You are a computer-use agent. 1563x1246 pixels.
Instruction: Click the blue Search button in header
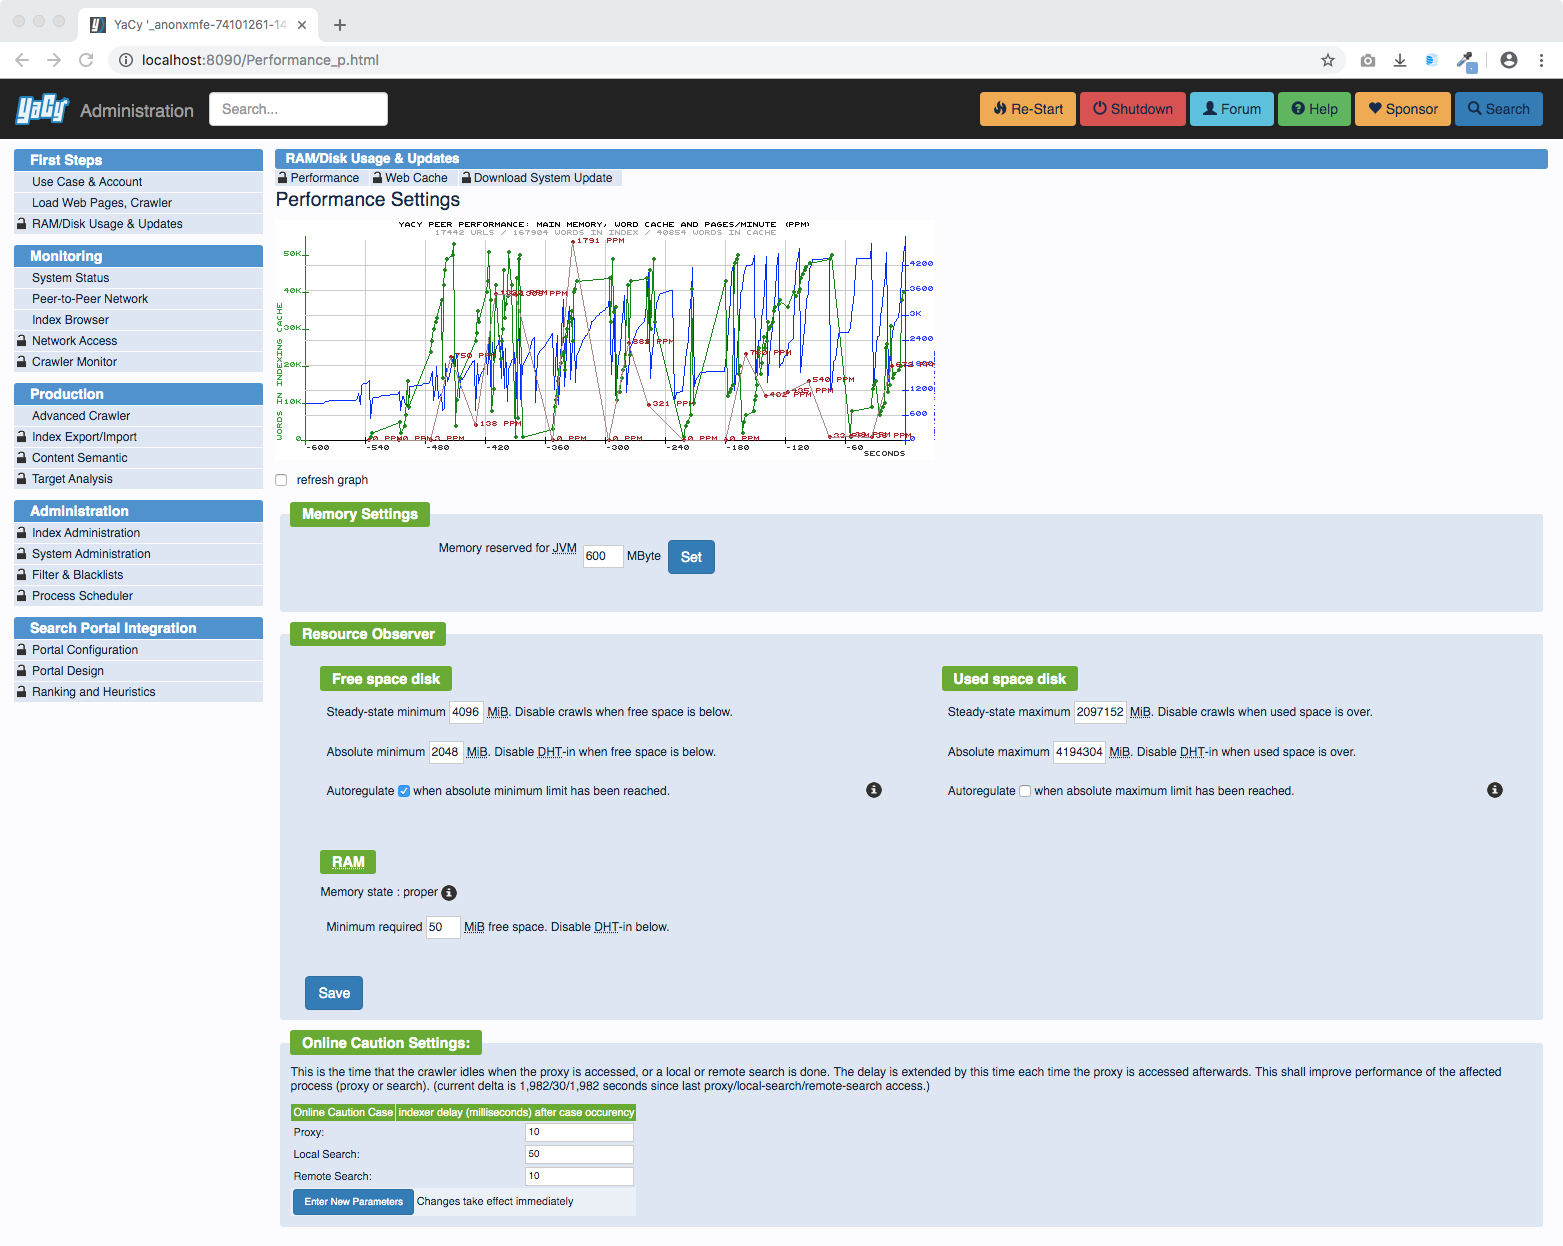(x=1499, y=109)
